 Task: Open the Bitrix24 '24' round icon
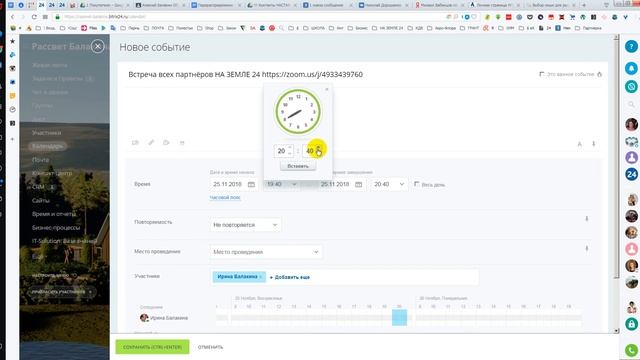coord(631,174)
